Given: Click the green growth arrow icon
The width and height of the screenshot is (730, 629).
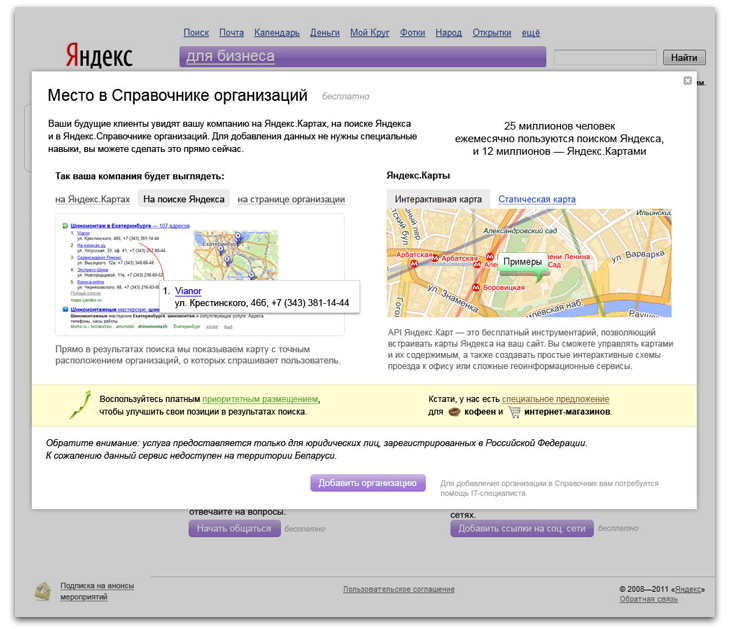Looking at the screenshot, I should click(x=80, y=405).
